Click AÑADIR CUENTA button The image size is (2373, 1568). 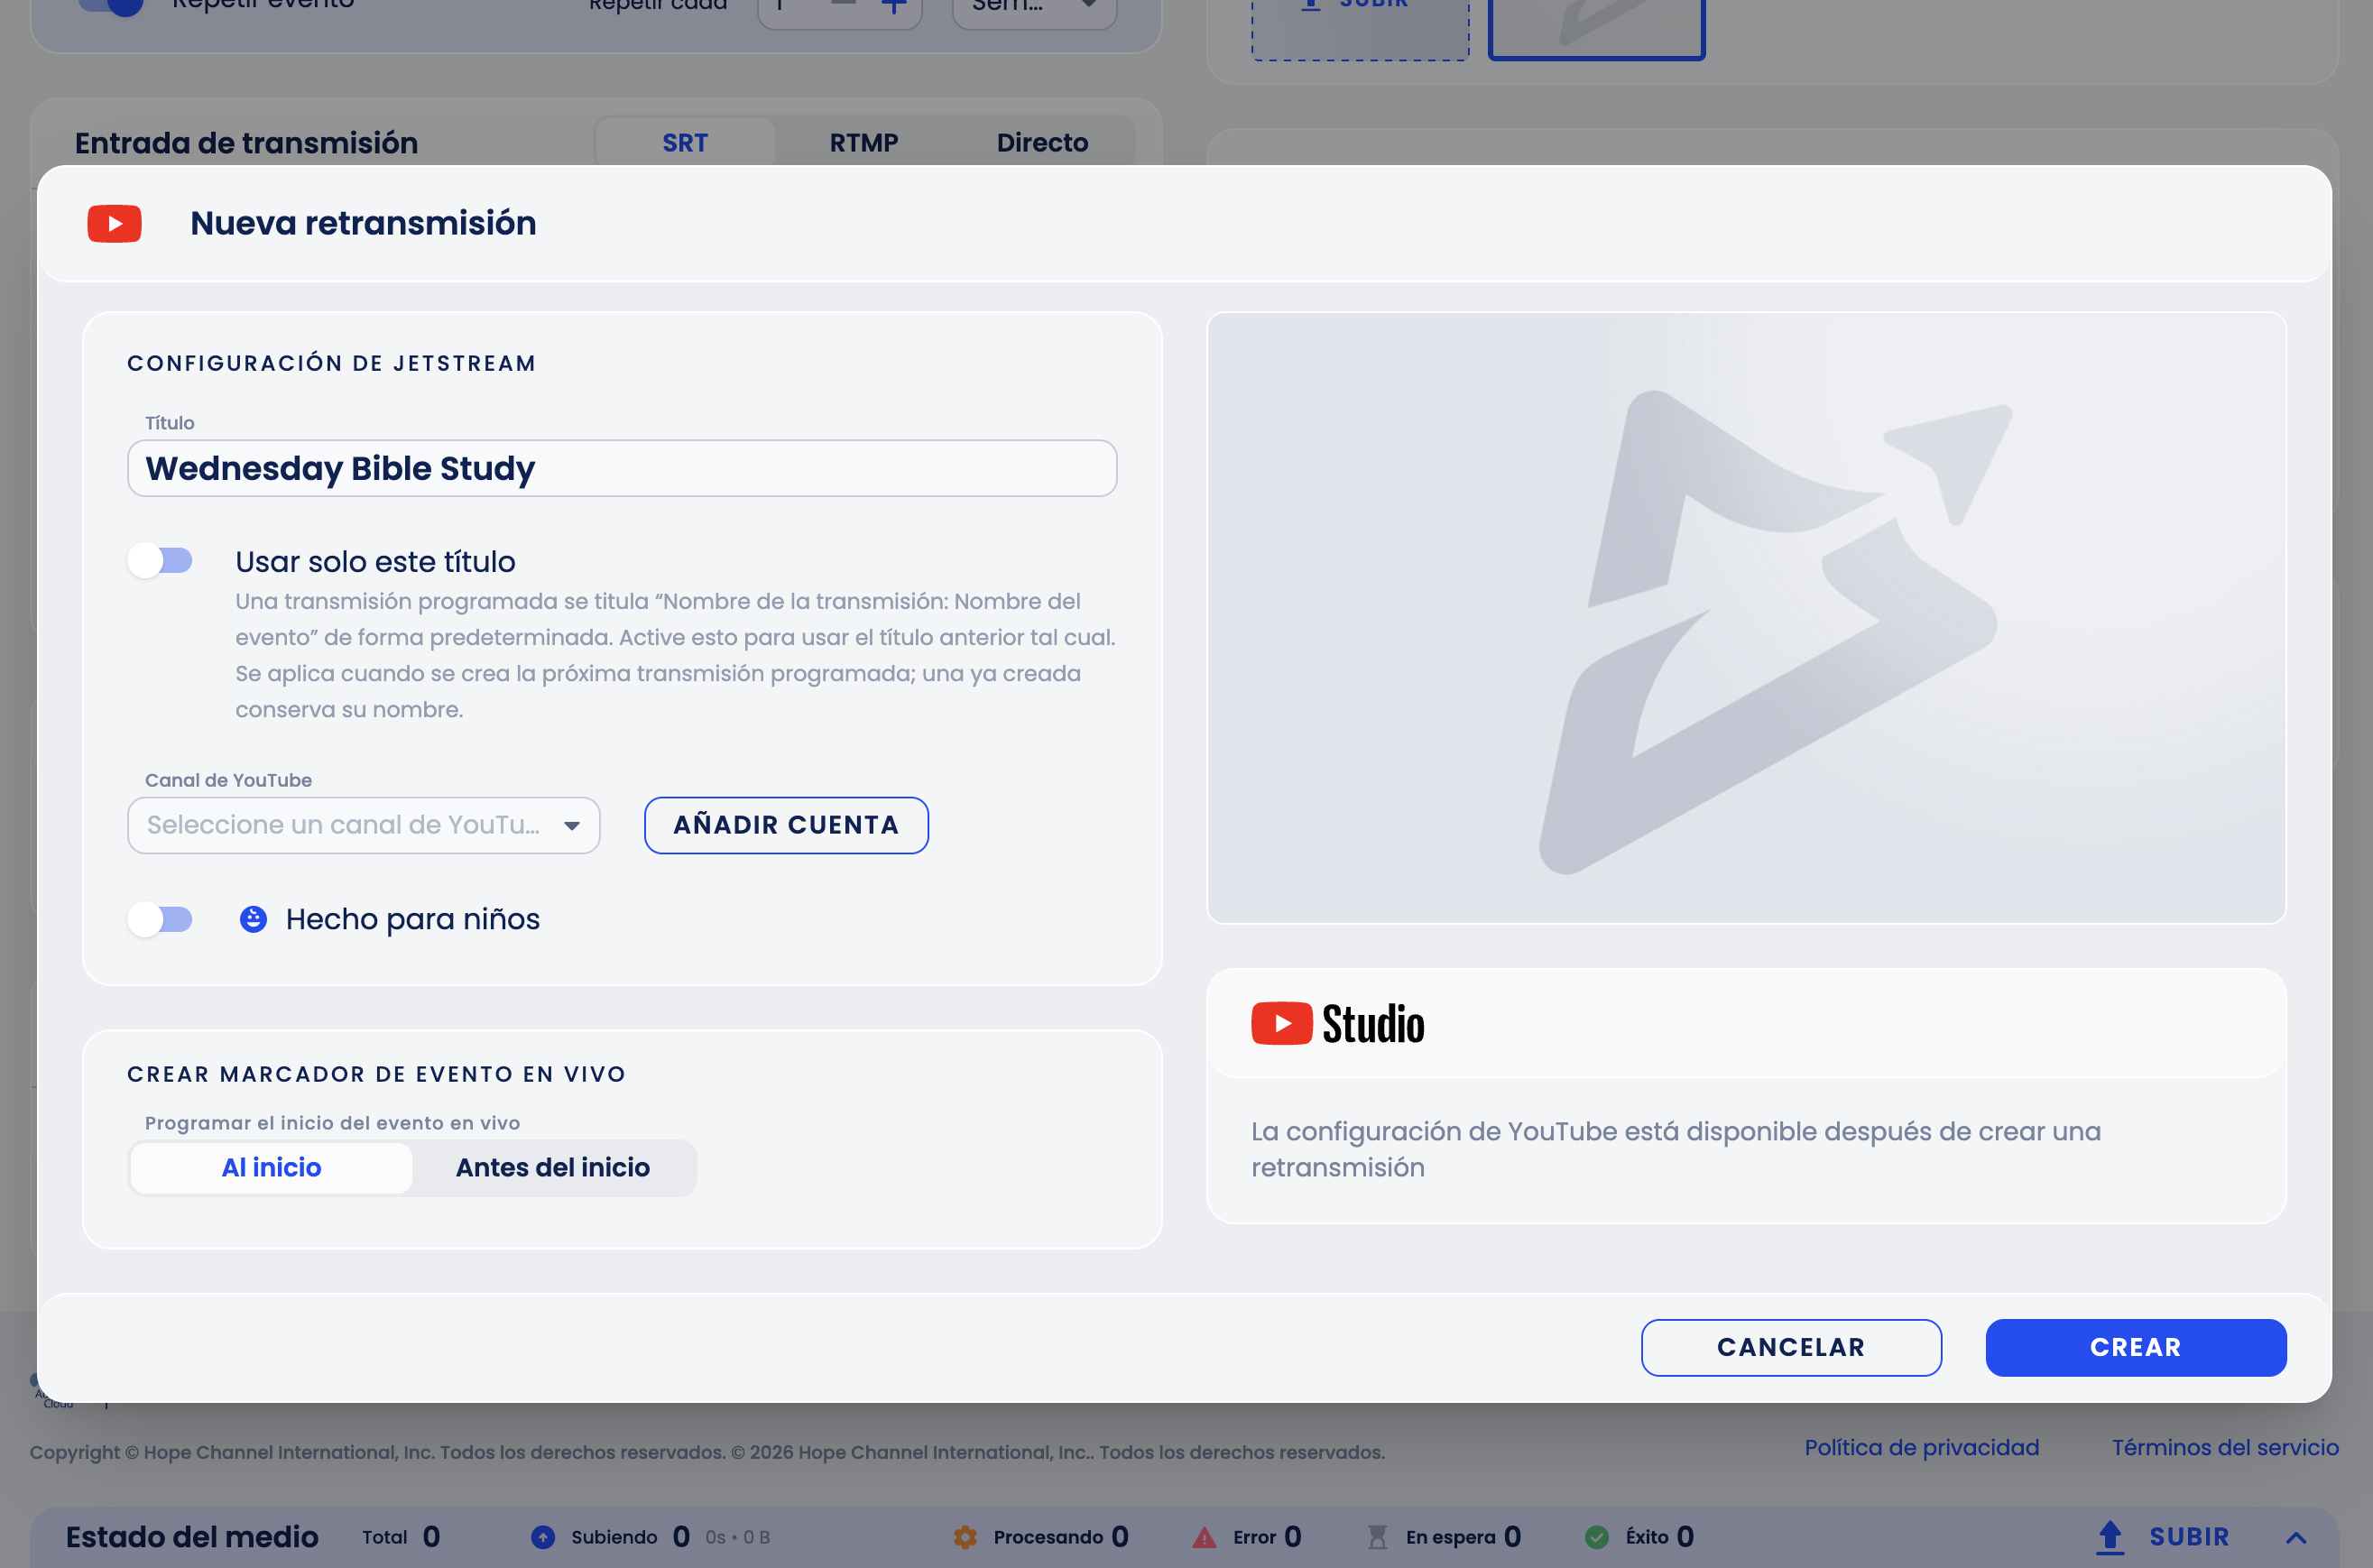[786, 825]
